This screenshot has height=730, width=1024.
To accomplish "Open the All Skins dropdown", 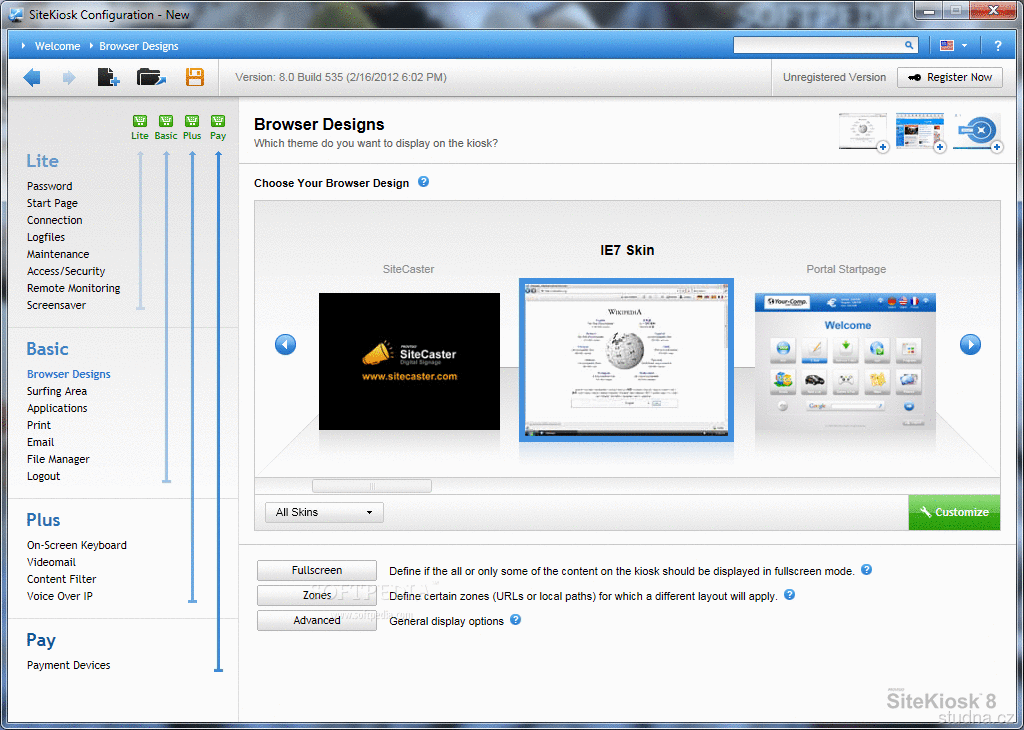I will pyautogui.click(x=324, y=512).
